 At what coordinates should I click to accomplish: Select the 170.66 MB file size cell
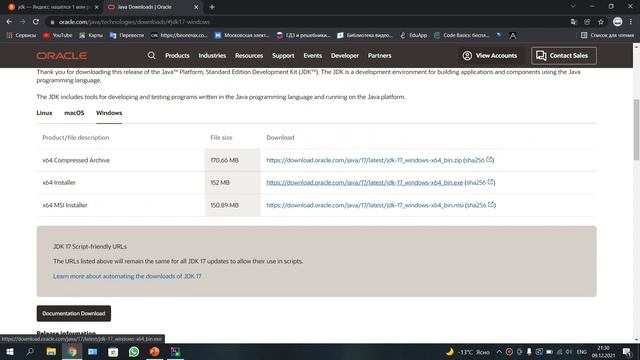click(232, 160)
